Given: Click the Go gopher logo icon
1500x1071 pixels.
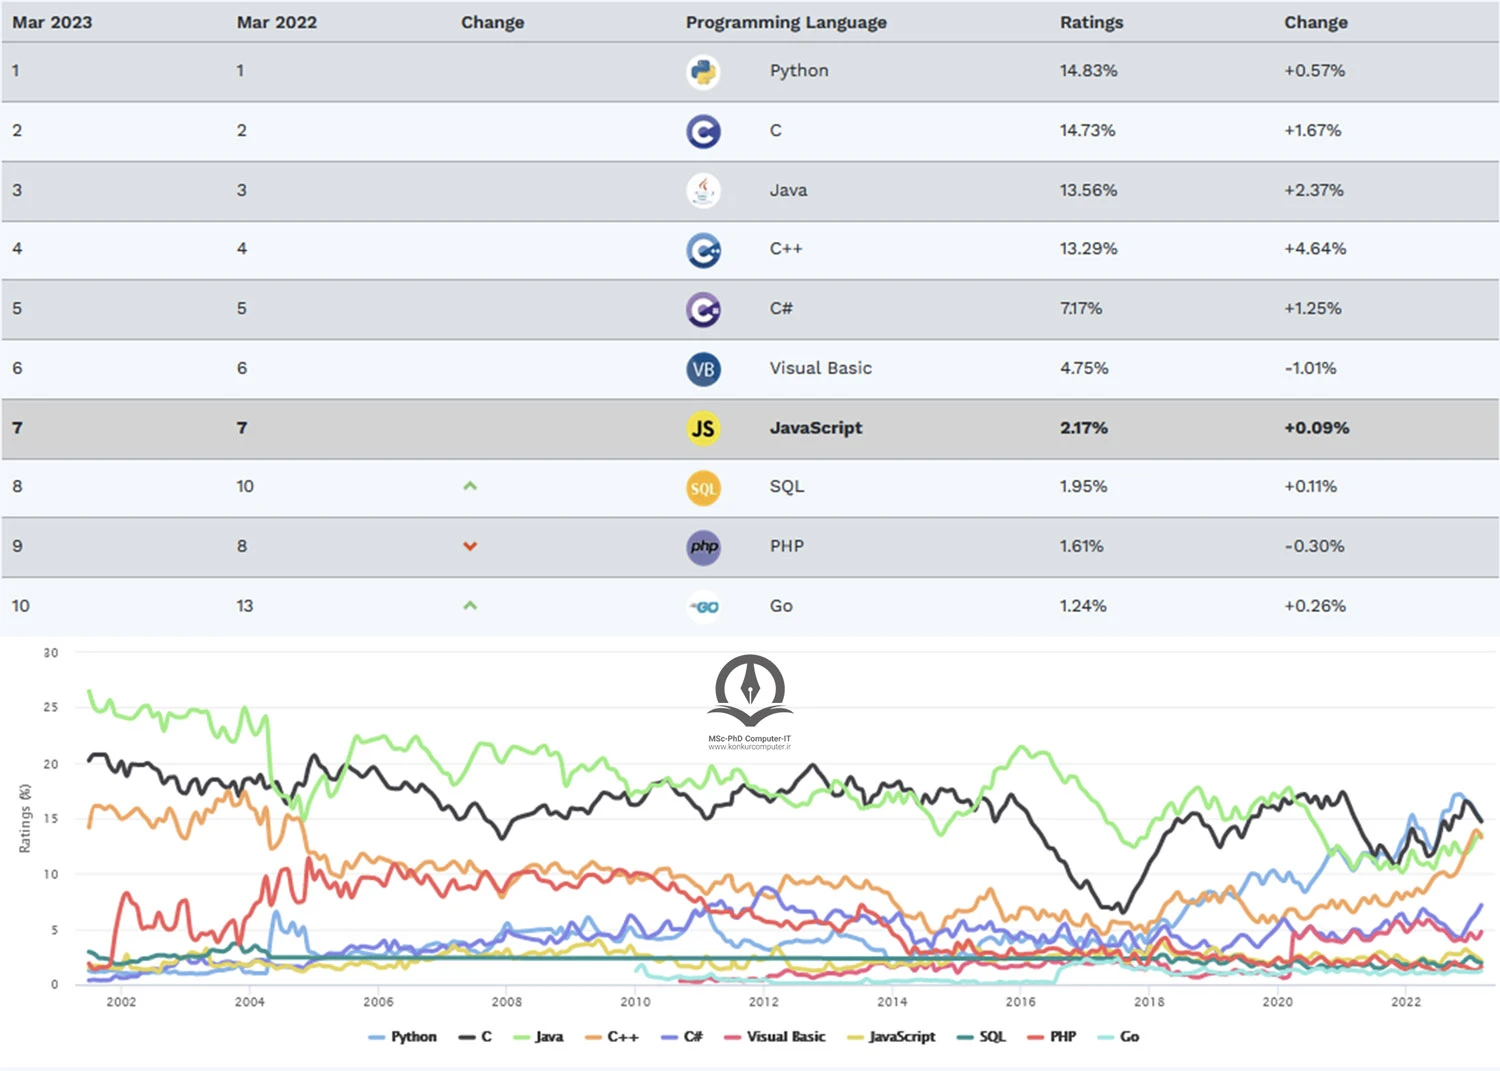Looking at the screenshot, I should (703, 607).
